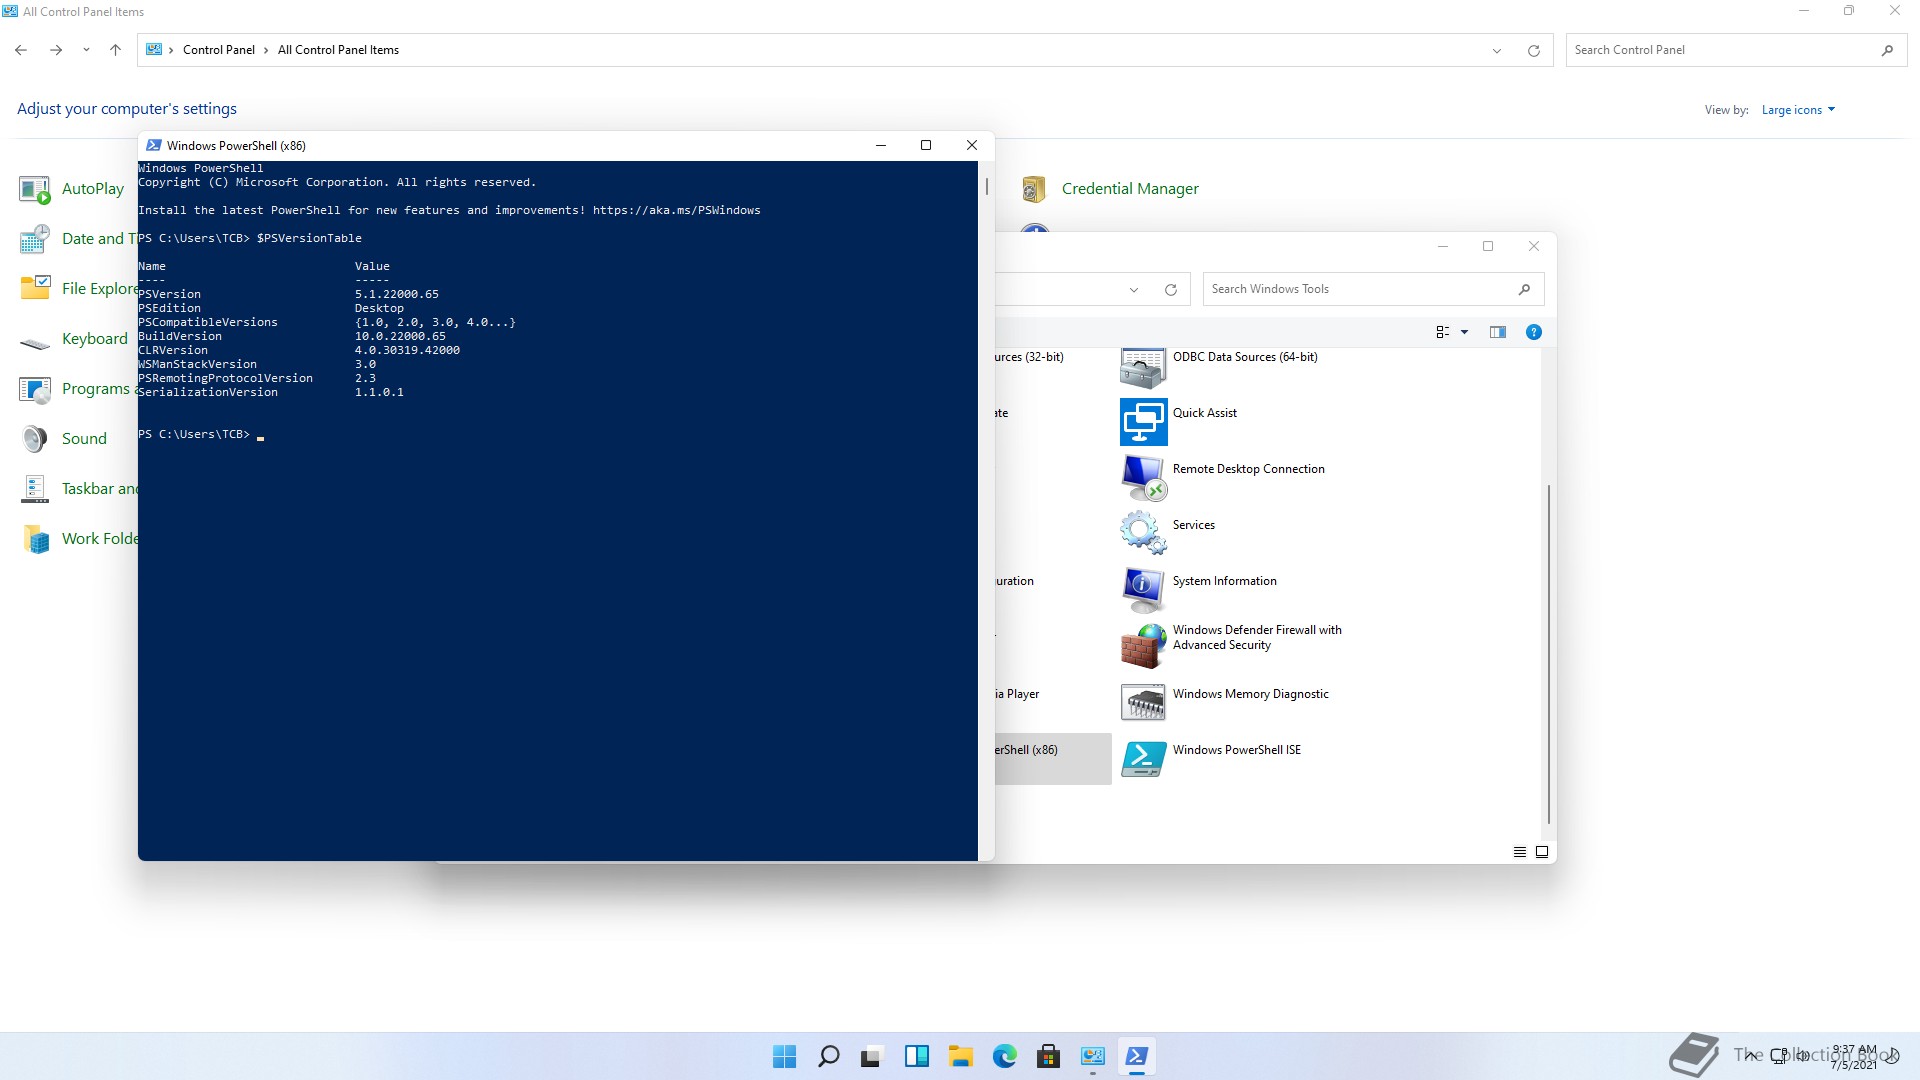Open the View by Large icons dropdown
1920x1080 pixels.
click(x=1798, y=110)
